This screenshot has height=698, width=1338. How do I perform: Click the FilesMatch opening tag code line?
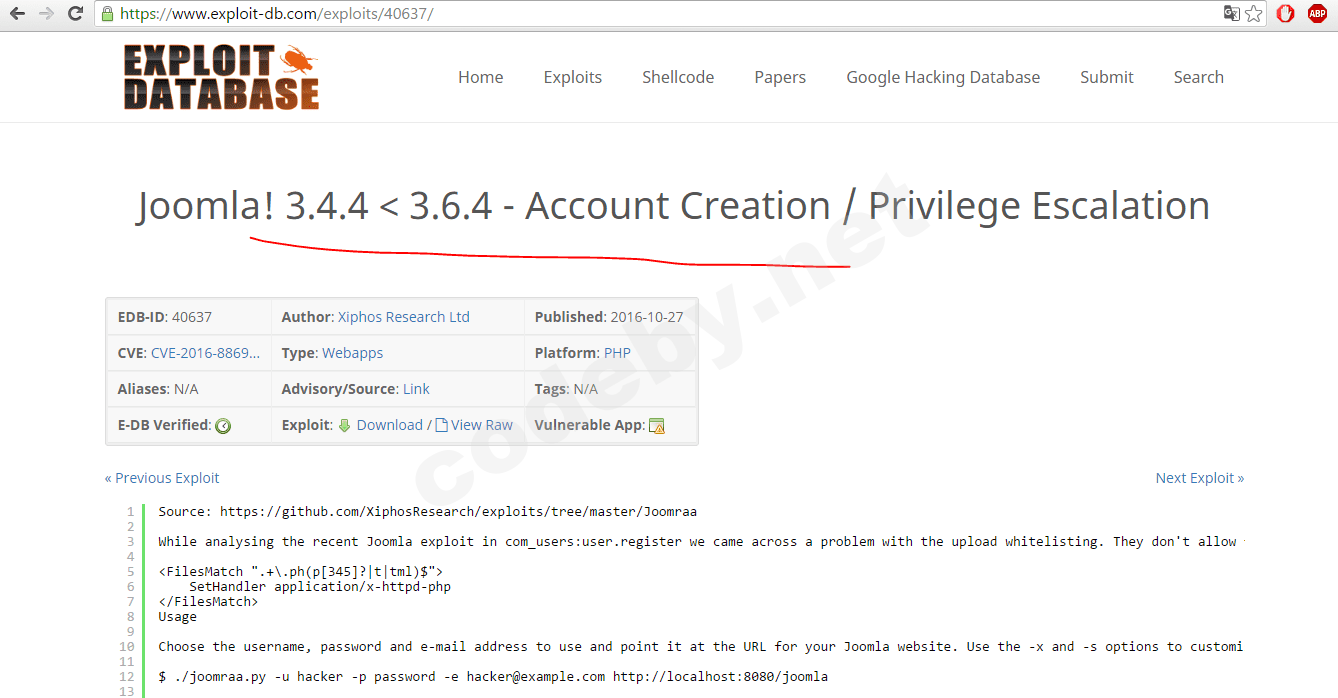[x=300, y=571]
